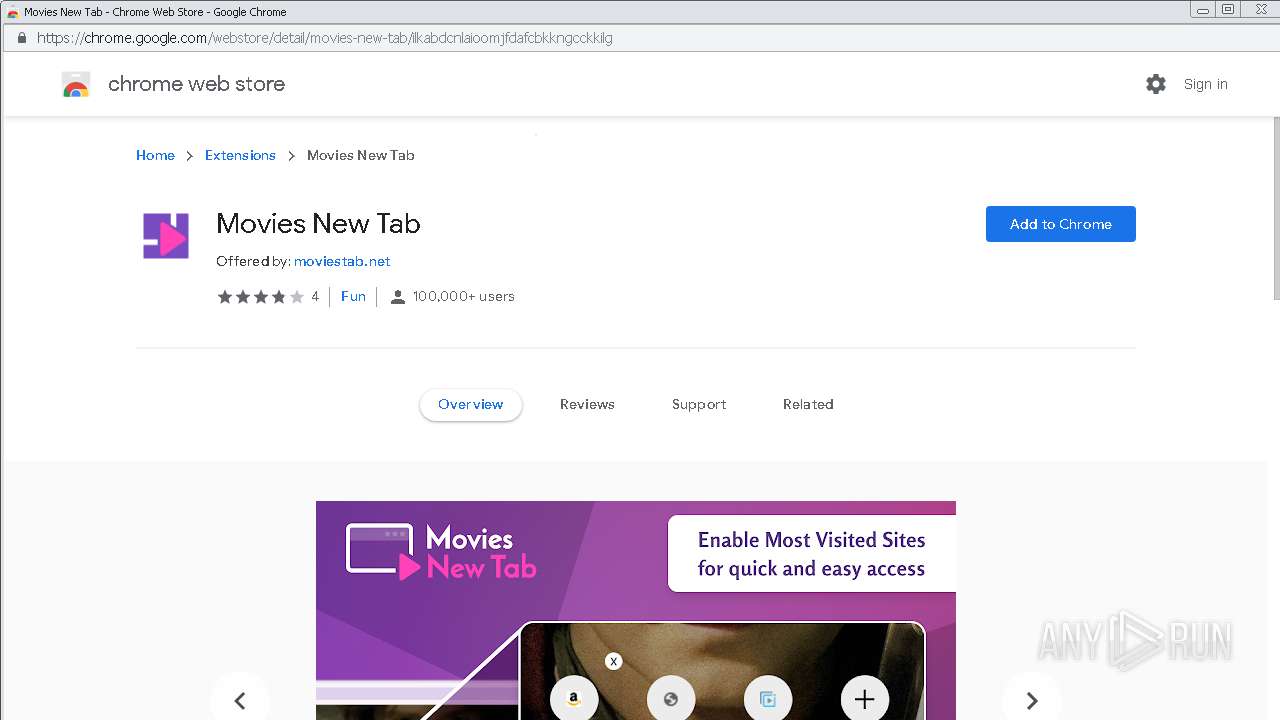Click the users person icon
Image resolution: width=1280 pixels, height=720 pixels.
[397, 297]
